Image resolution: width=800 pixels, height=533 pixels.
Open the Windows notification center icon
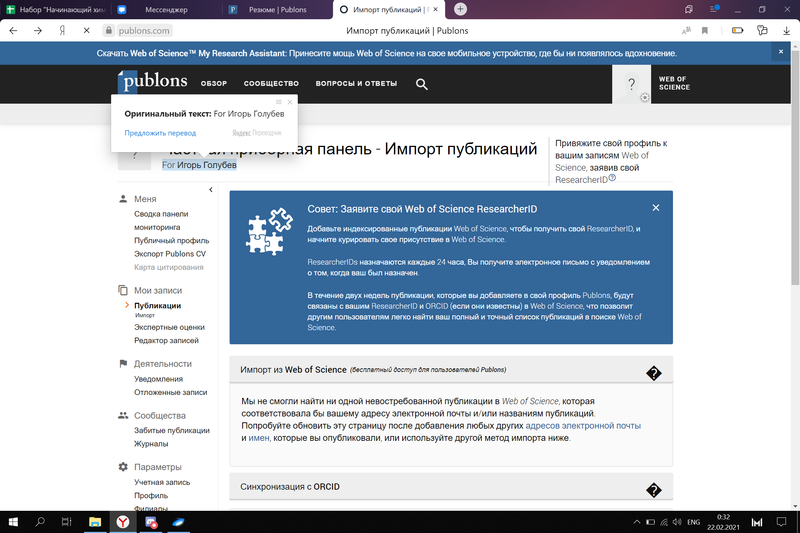pos(781,522)
